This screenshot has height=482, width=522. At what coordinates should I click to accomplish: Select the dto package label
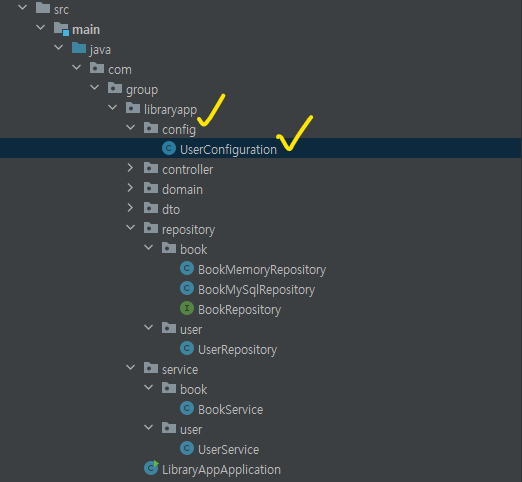[171, 209]
